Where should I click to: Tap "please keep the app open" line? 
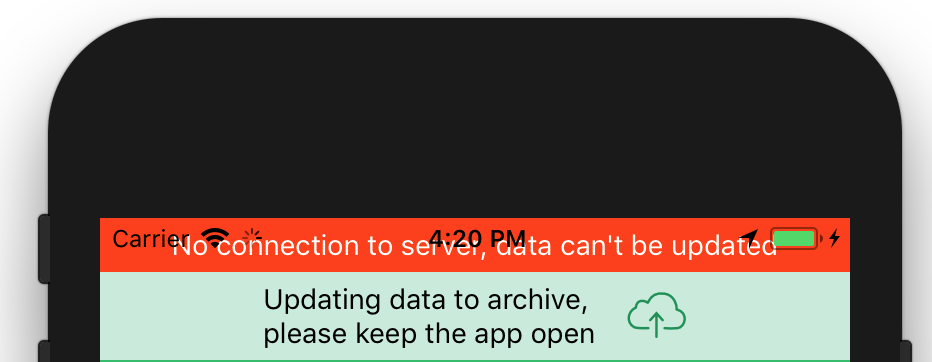click(429, 334)
